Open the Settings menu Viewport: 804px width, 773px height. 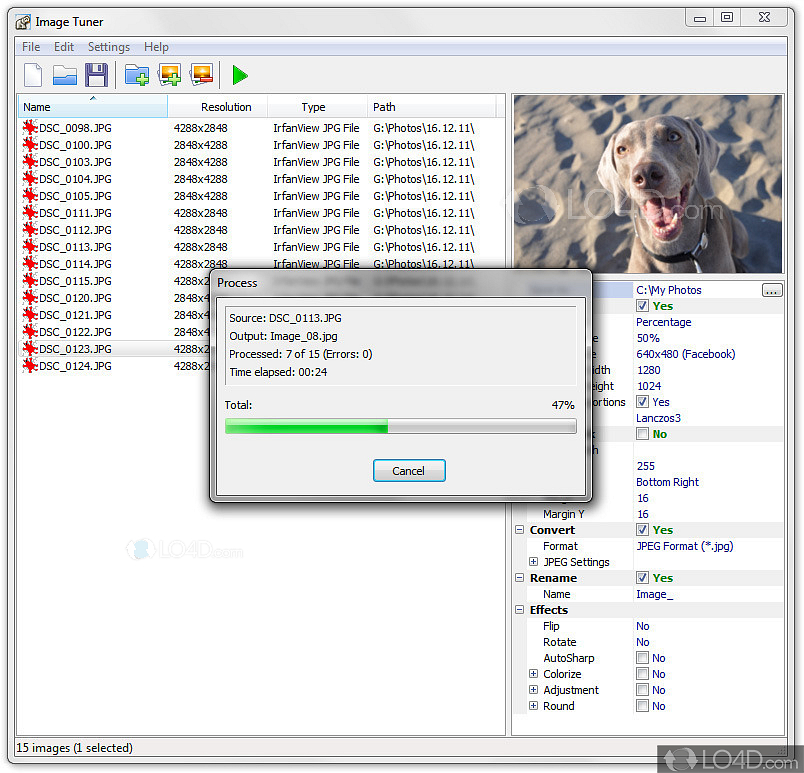point(108,46)
